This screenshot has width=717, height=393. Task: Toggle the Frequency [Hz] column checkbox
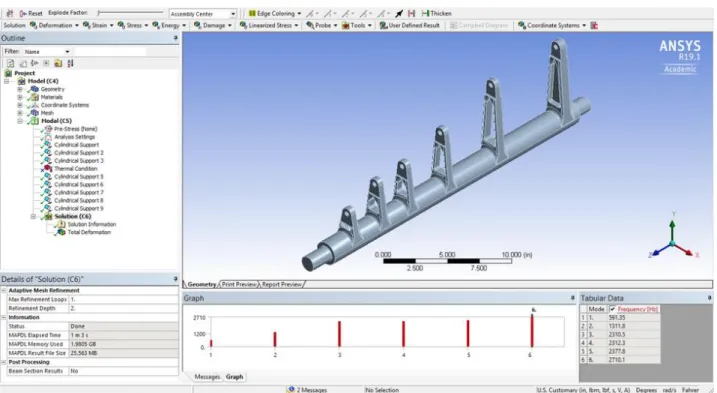(x=613, y=309)
